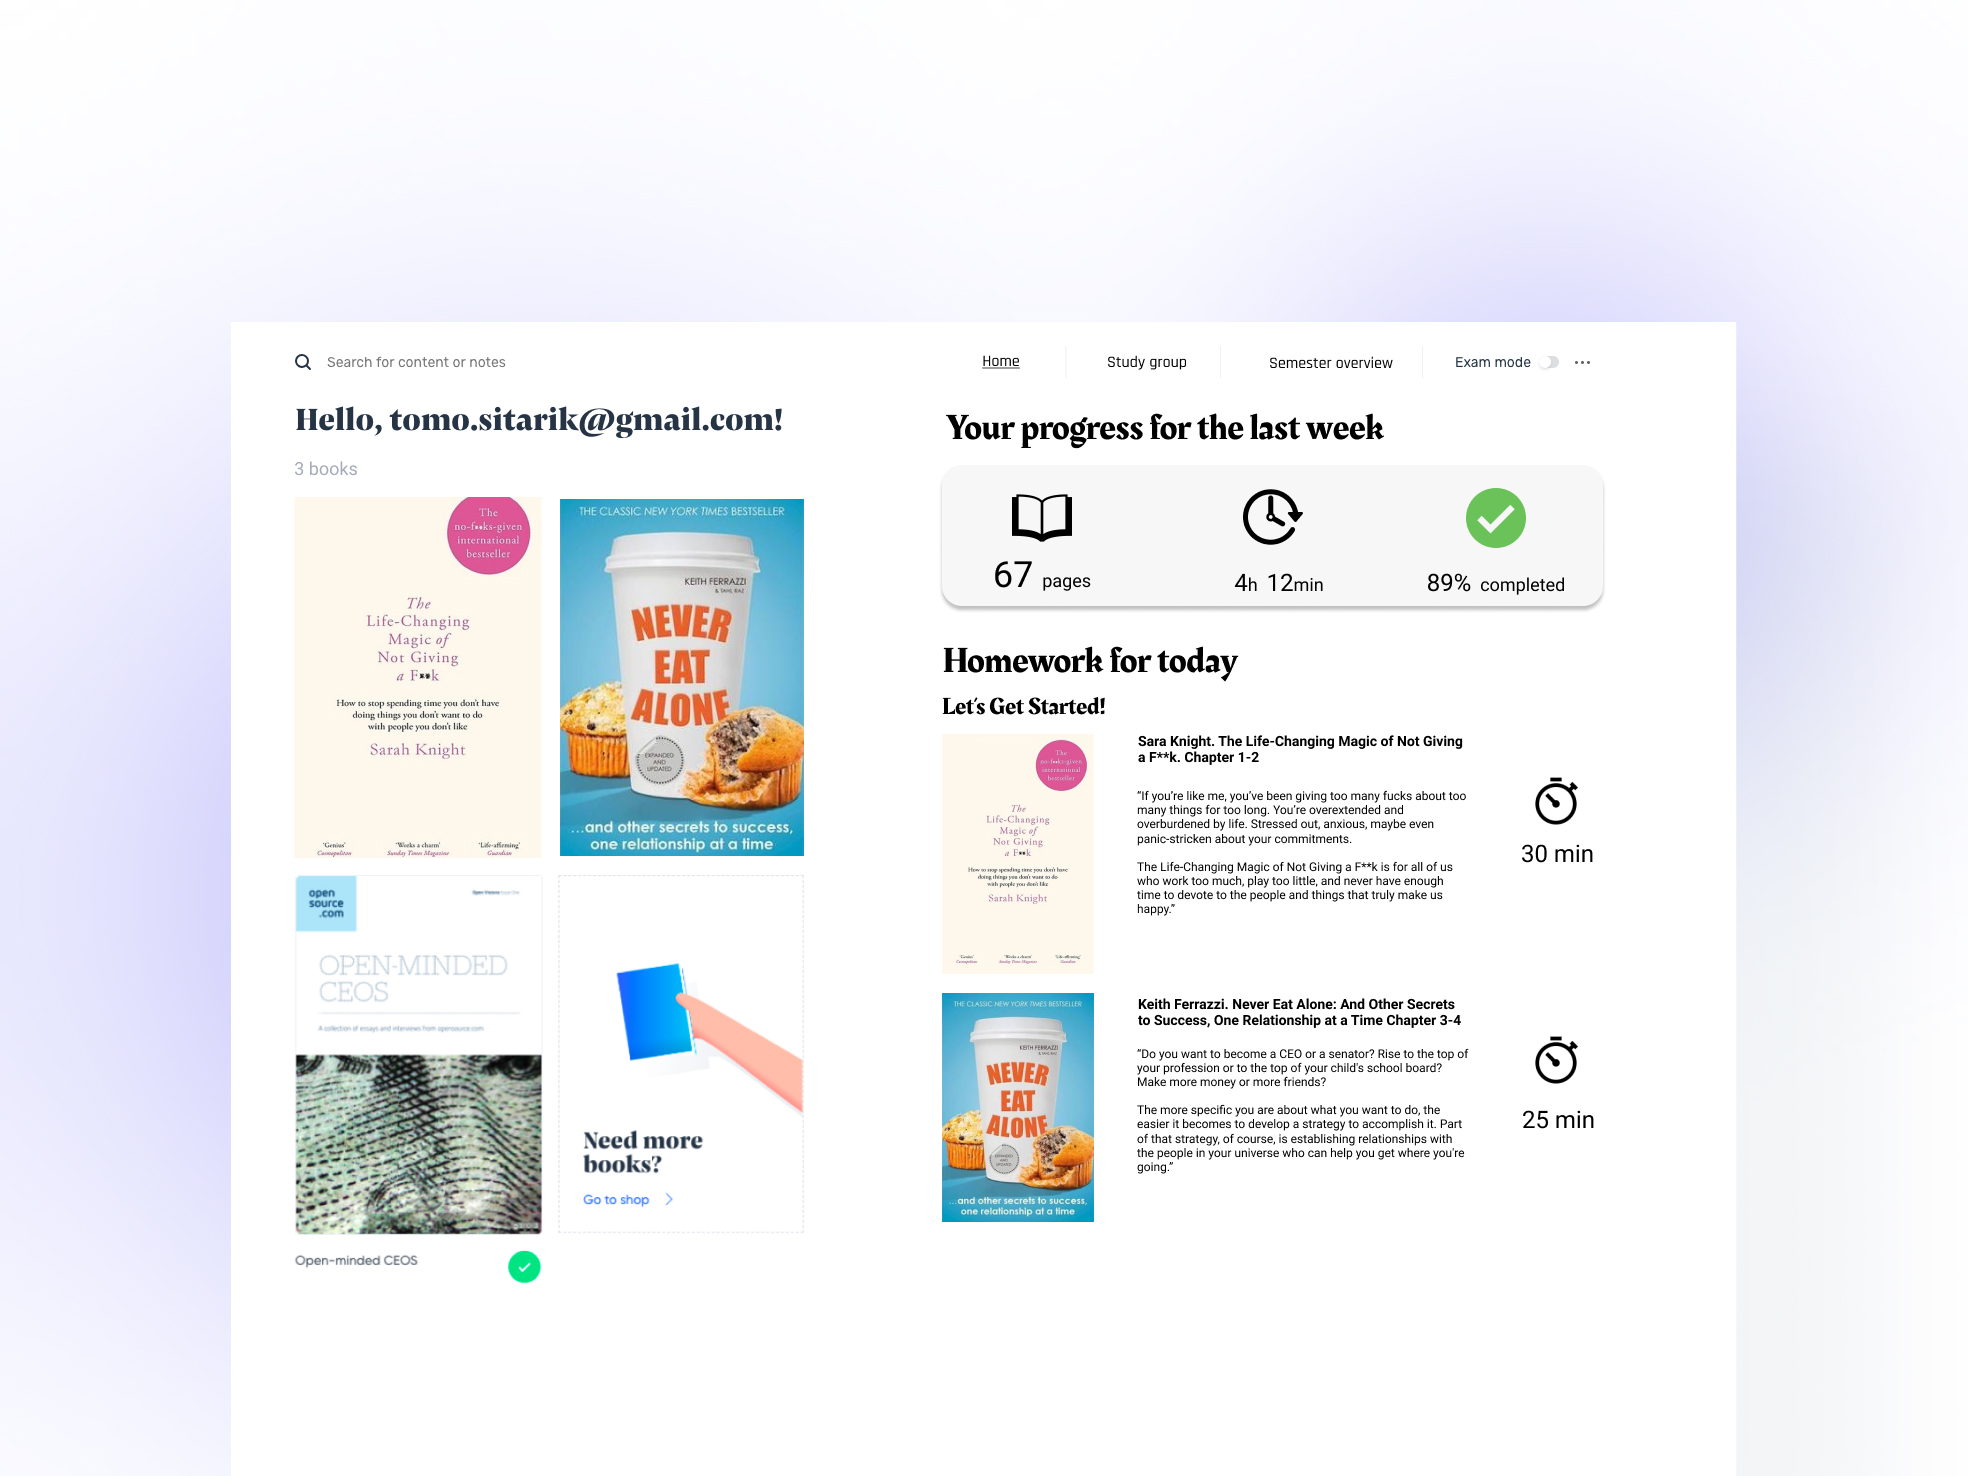Click the search magnifier icon

coord(302,363)
